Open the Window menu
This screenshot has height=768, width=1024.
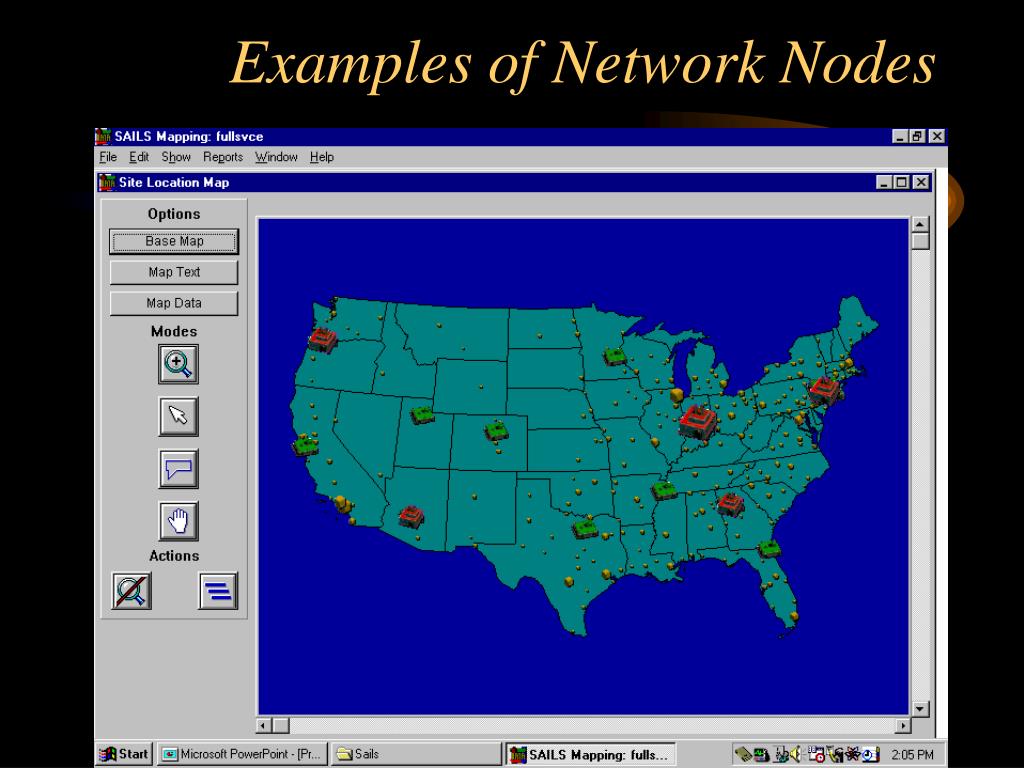pos(276,157)
